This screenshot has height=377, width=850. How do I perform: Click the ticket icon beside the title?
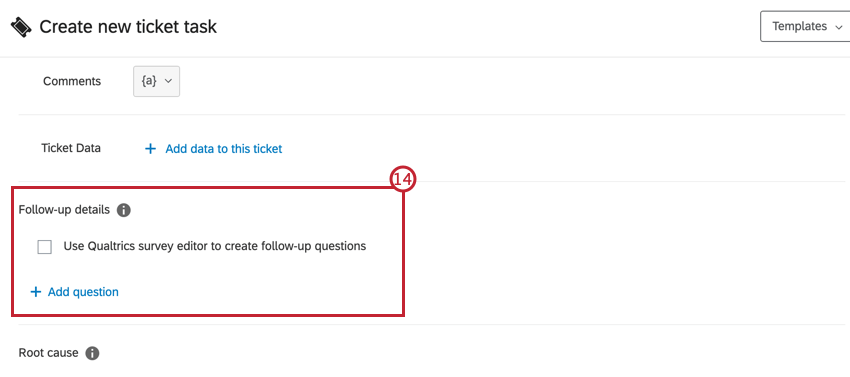coord(21,27)
